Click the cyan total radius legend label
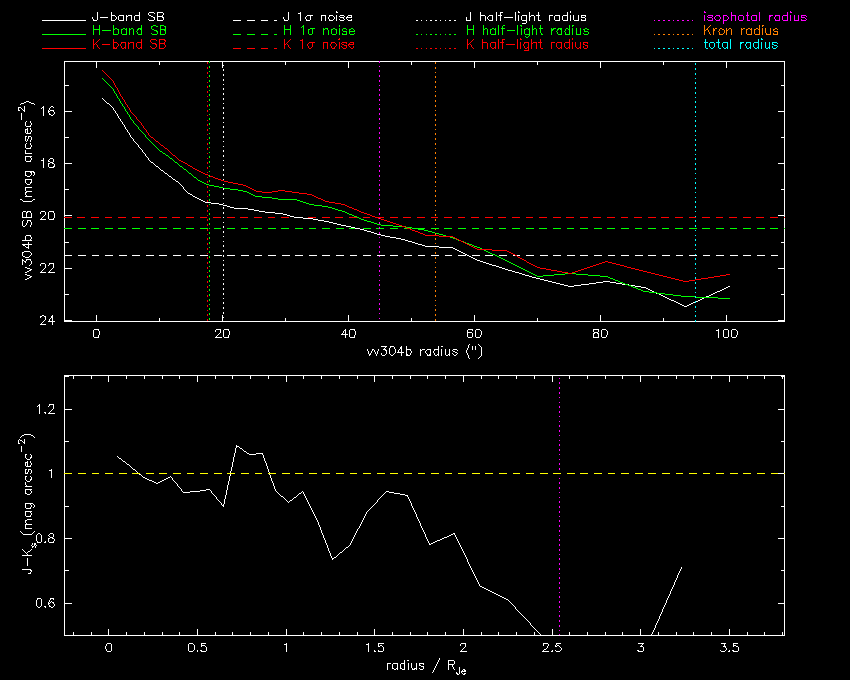The height and width of the screenshot is (680, 850). click(740, 45)
